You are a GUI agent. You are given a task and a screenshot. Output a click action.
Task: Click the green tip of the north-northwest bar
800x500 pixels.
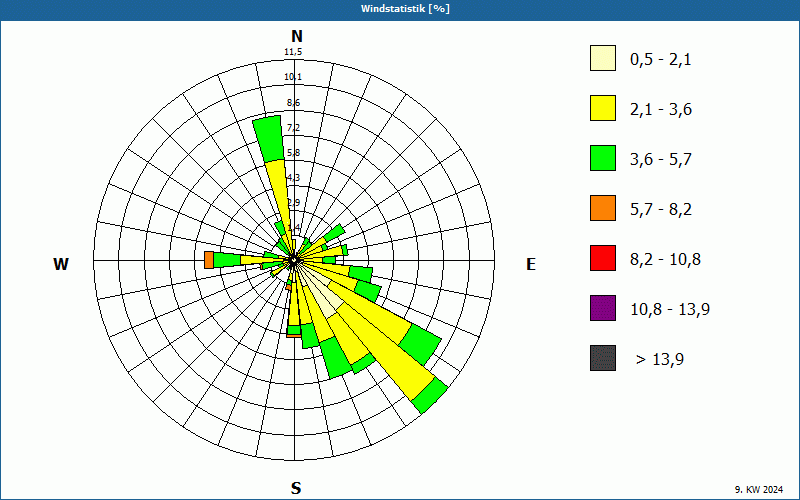(269, 139)
